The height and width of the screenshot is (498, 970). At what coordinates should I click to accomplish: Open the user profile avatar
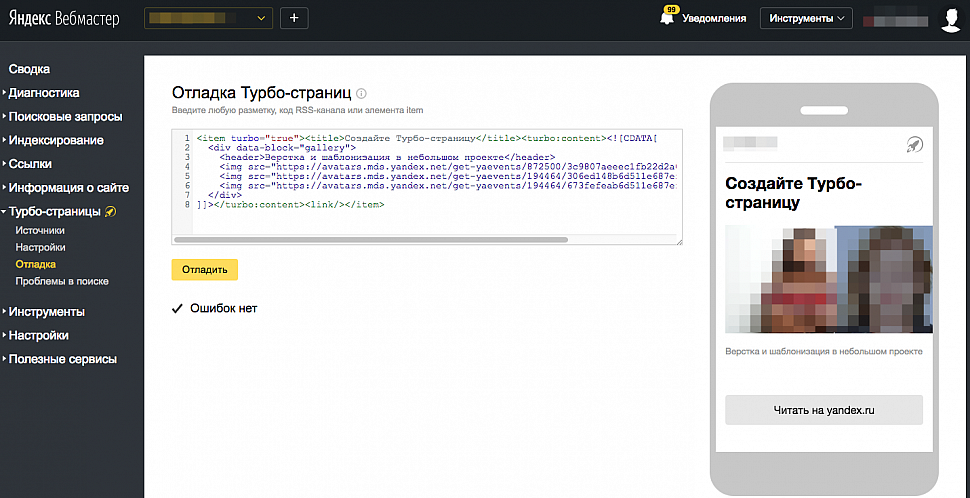[x=950, y=19]
